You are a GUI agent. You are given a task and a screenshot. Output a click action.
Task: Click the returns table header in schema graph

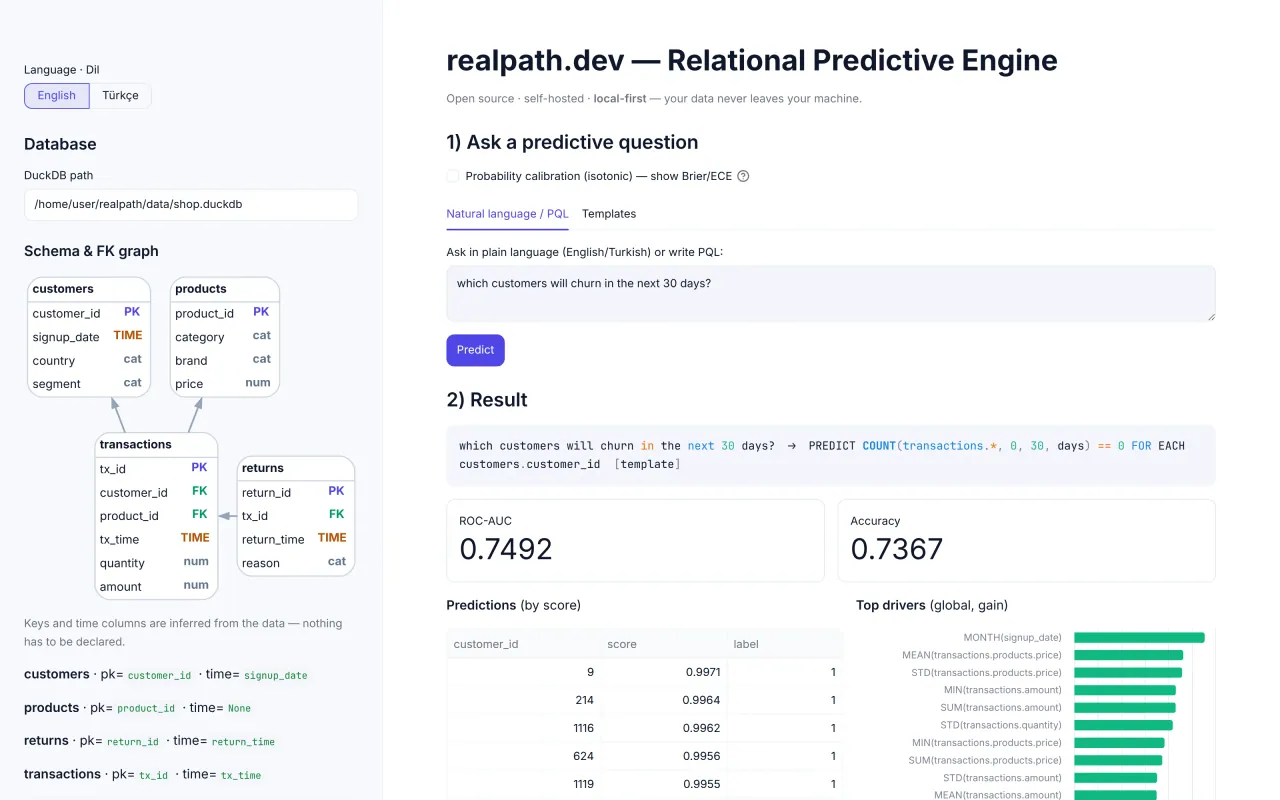coord(296,468)
